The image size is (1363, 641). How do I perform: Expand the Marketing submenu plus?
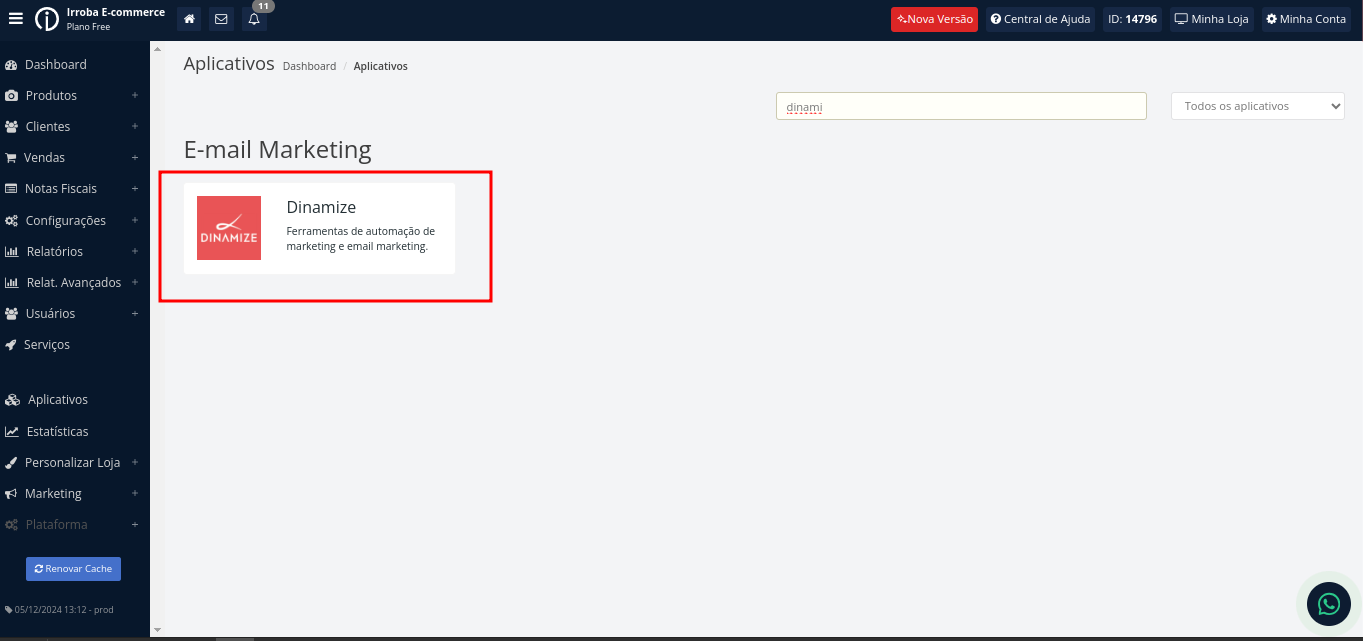tap(135, 494)
